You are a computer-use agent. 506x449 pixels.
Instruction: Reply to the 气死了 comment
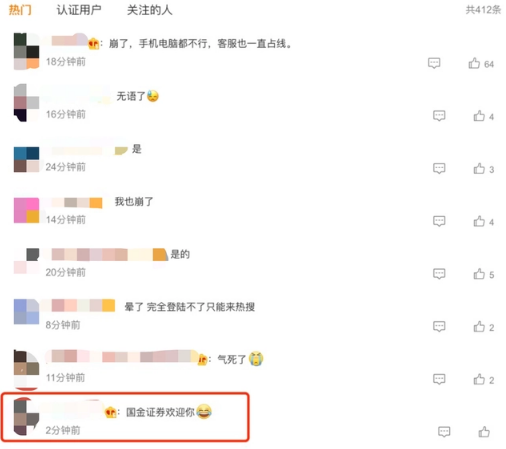click(439, 379)
